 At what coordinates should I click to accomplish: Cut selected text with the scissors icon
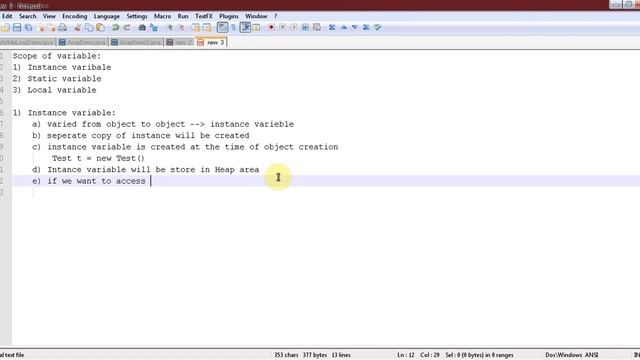point(78,27)
